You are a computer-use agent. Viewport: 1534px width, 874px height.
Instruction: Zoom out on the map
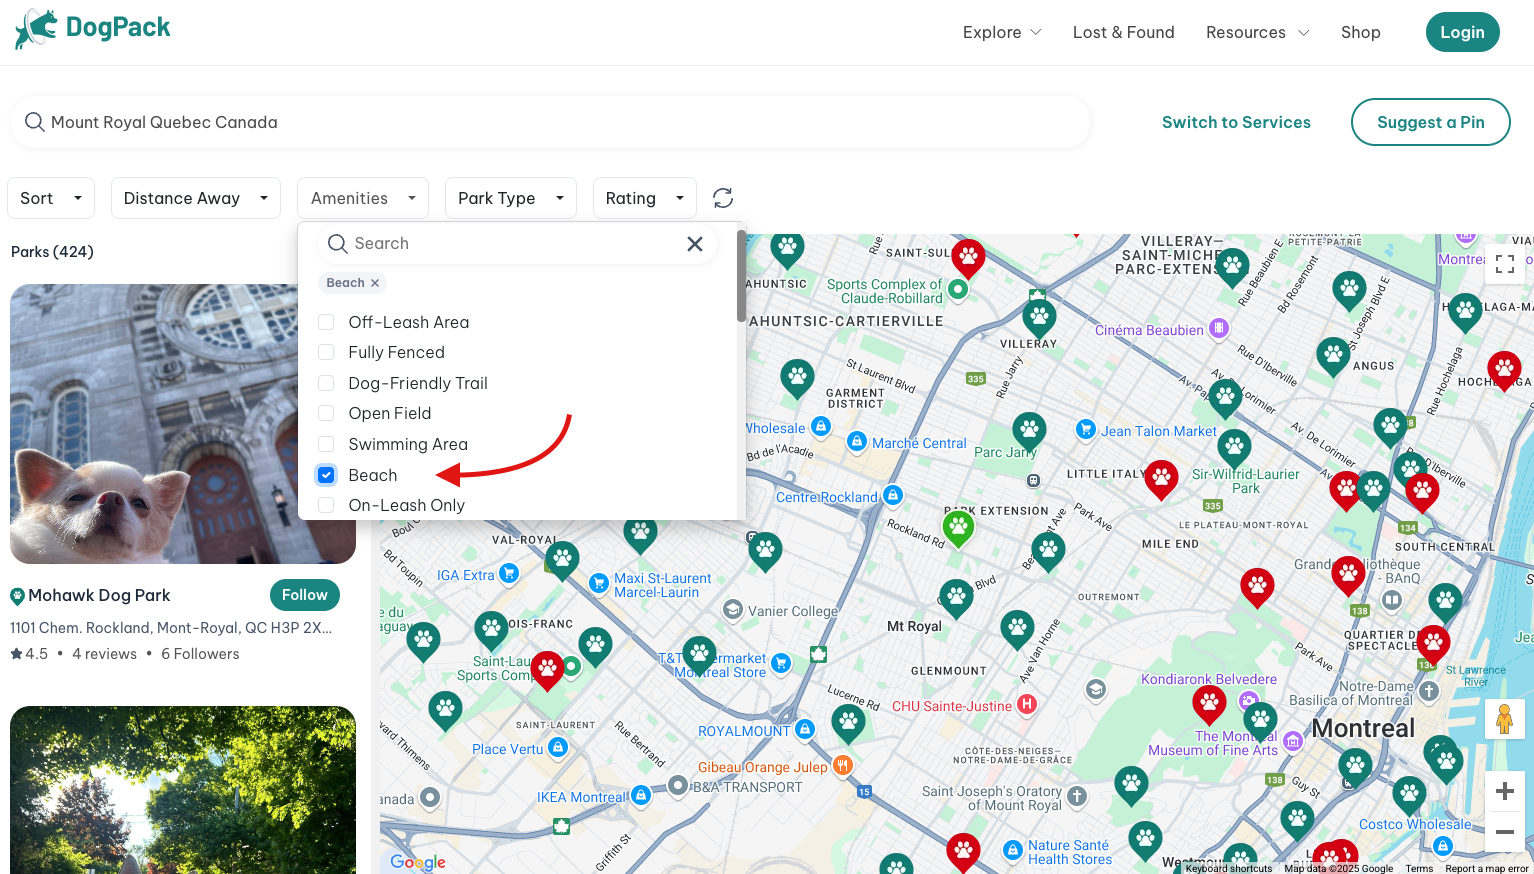(x=1504, y=832)
